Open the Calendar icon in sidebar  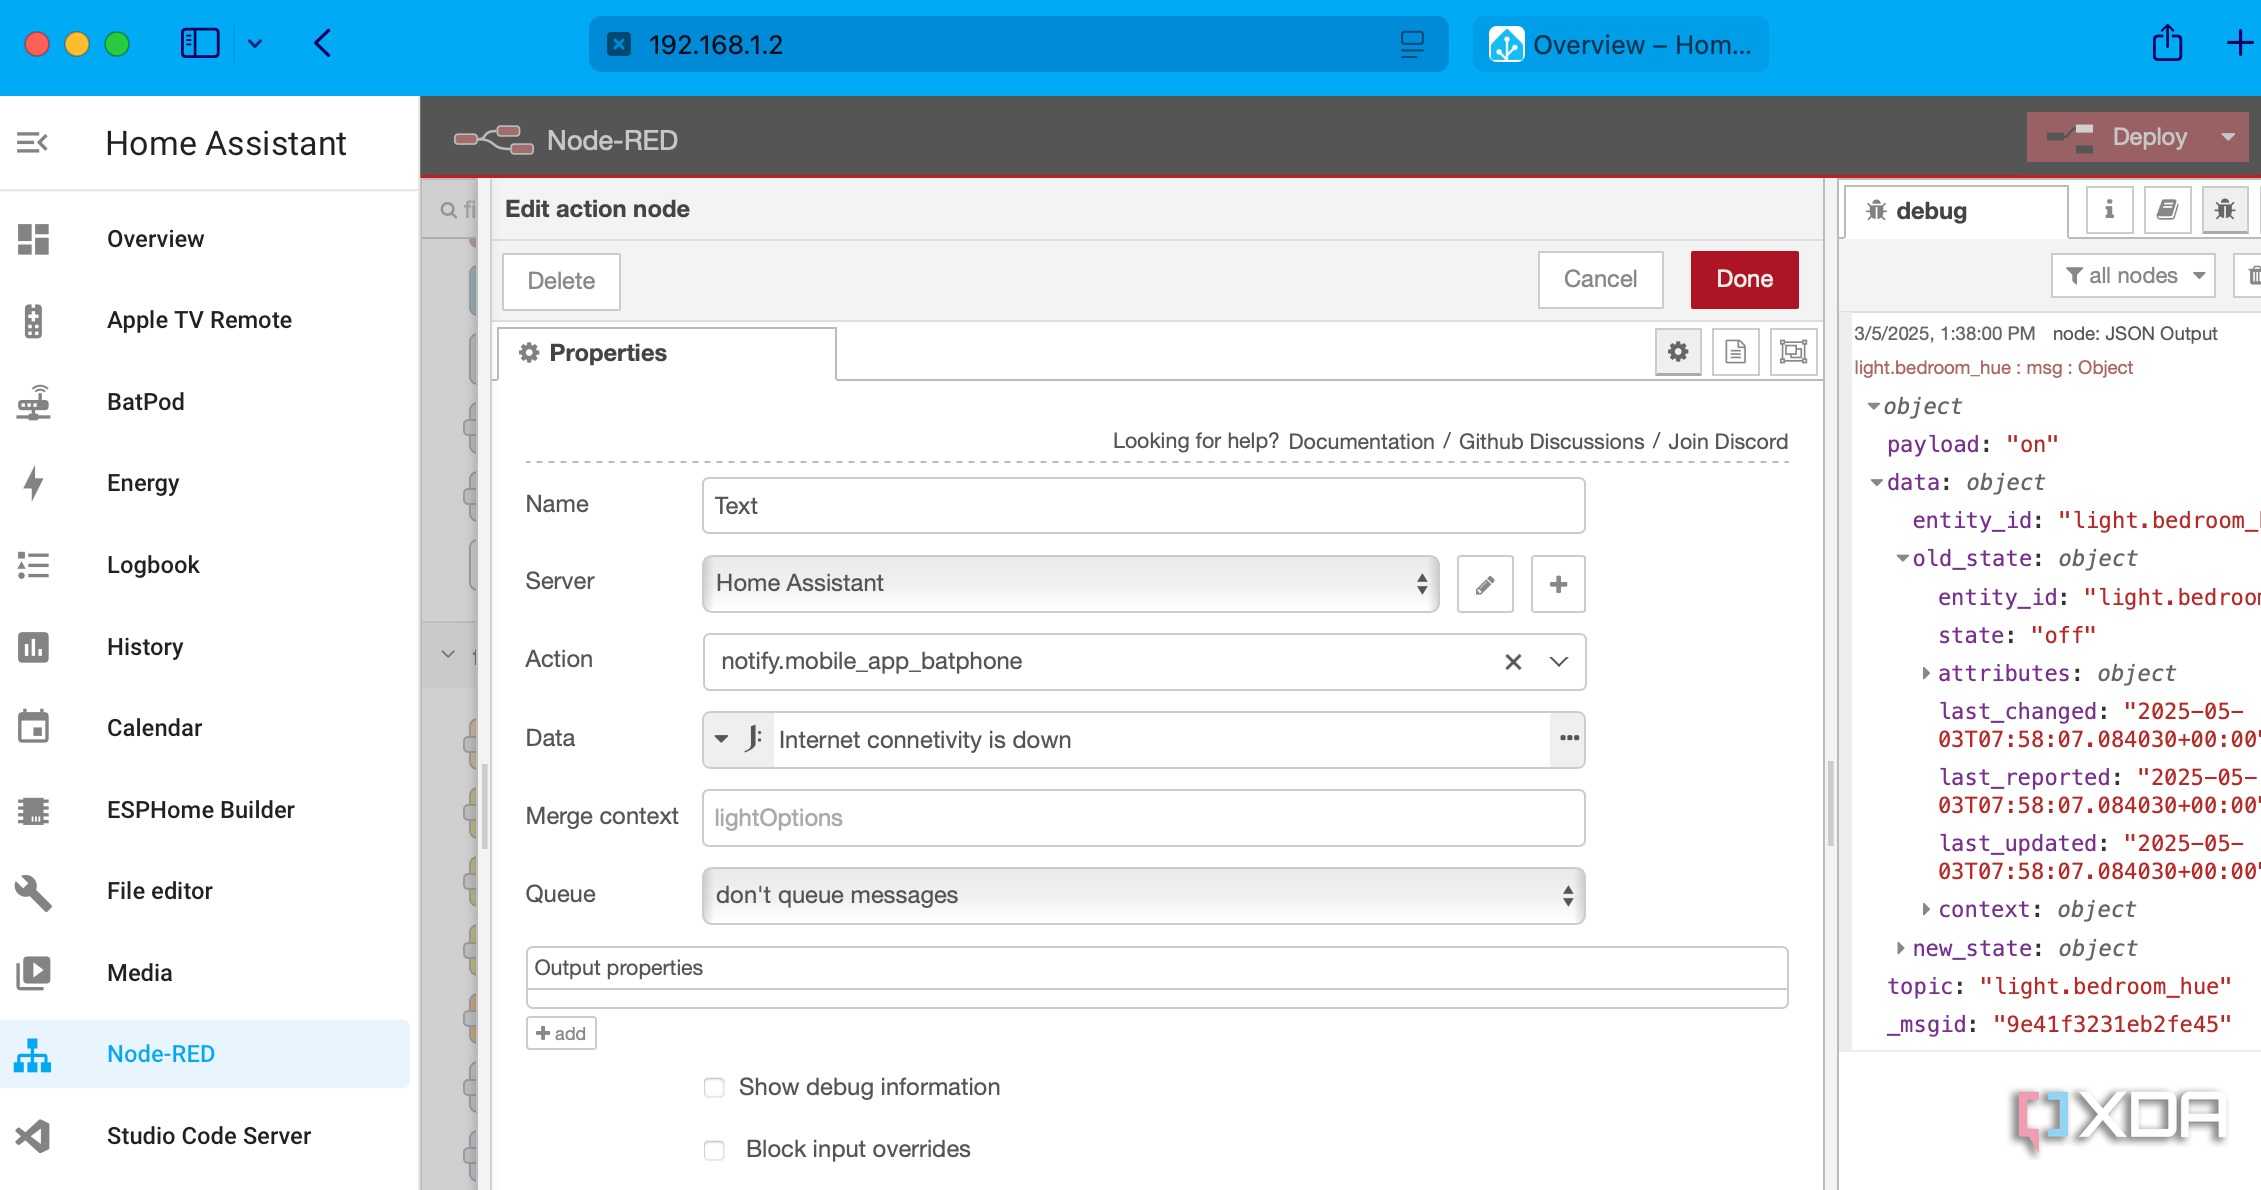(x=33, y=727)
